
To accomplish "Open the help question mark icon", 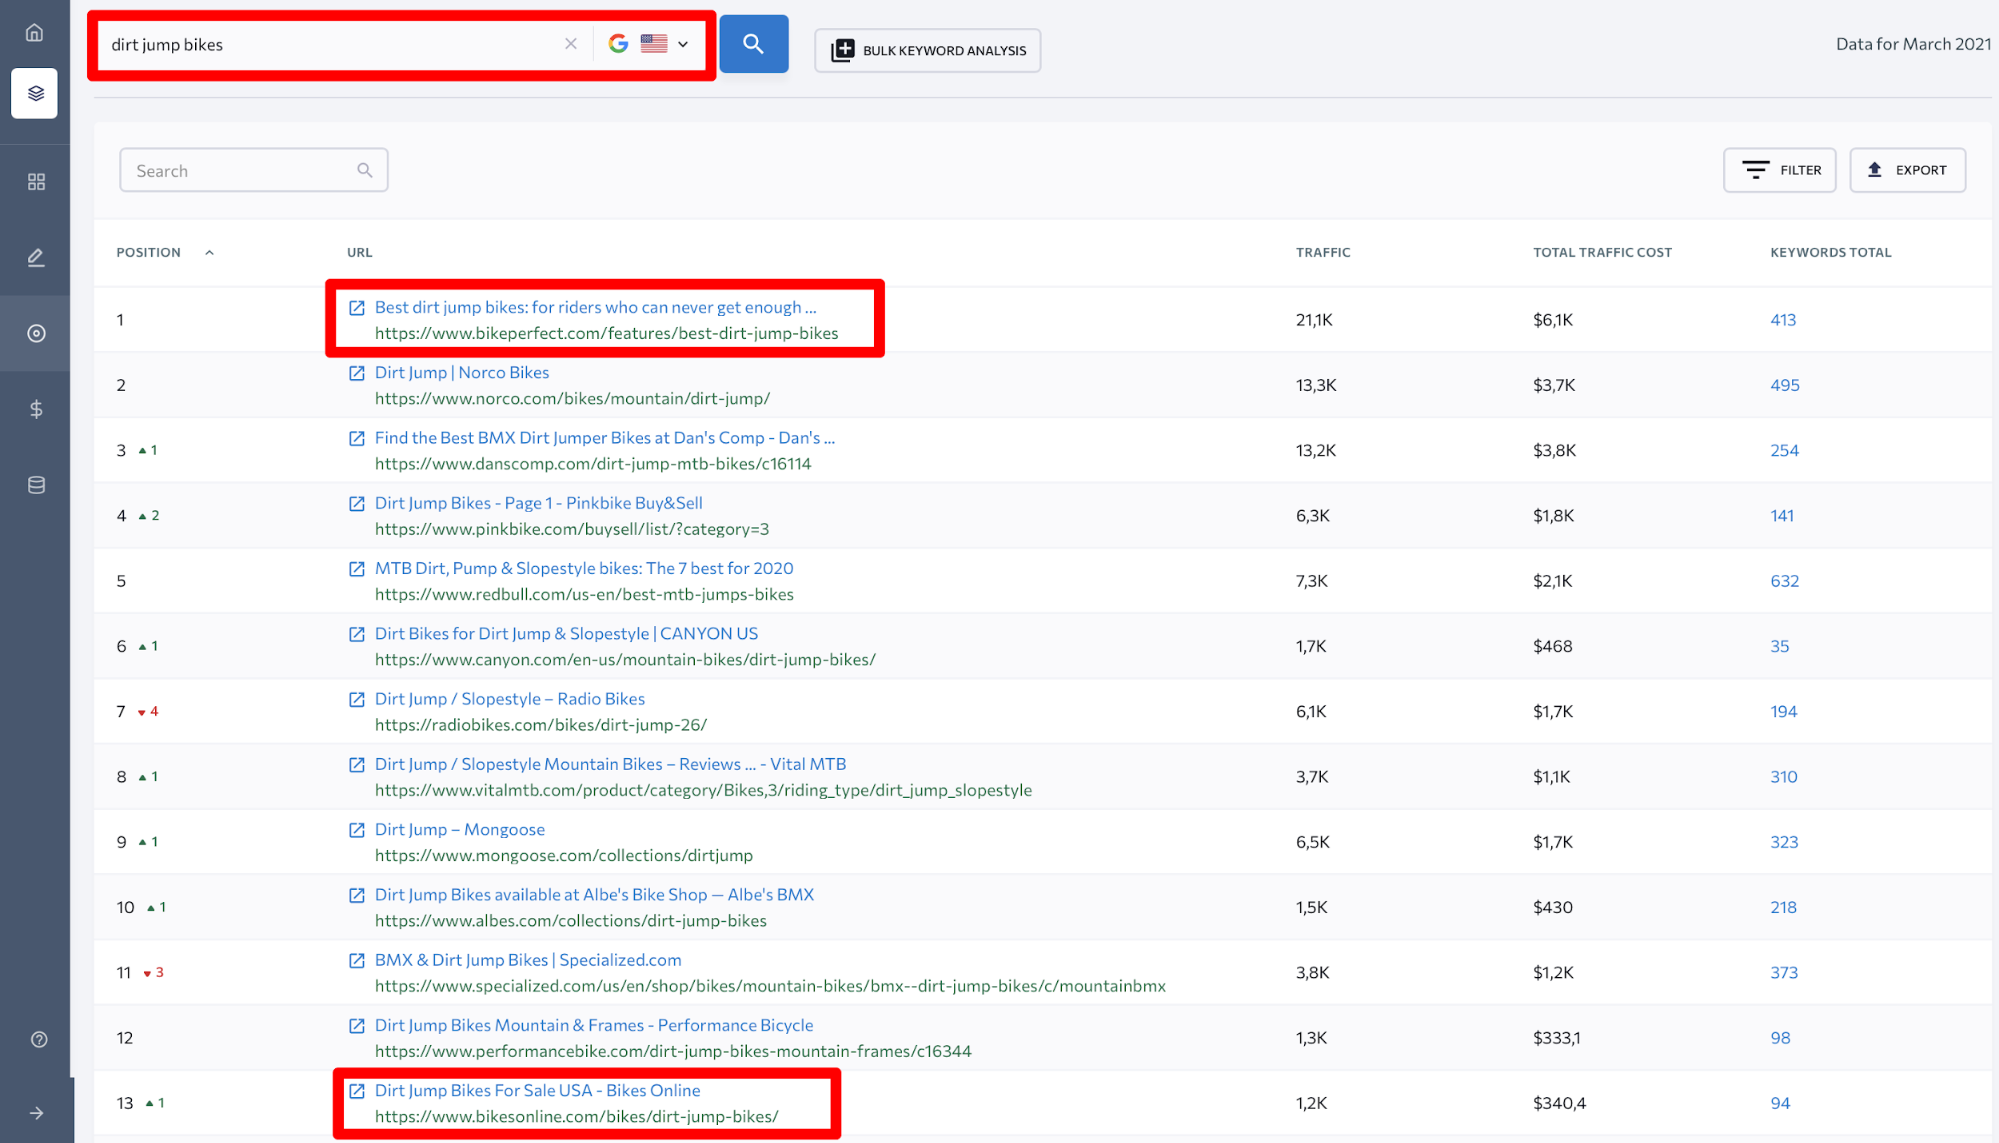I will point(39,1039).
